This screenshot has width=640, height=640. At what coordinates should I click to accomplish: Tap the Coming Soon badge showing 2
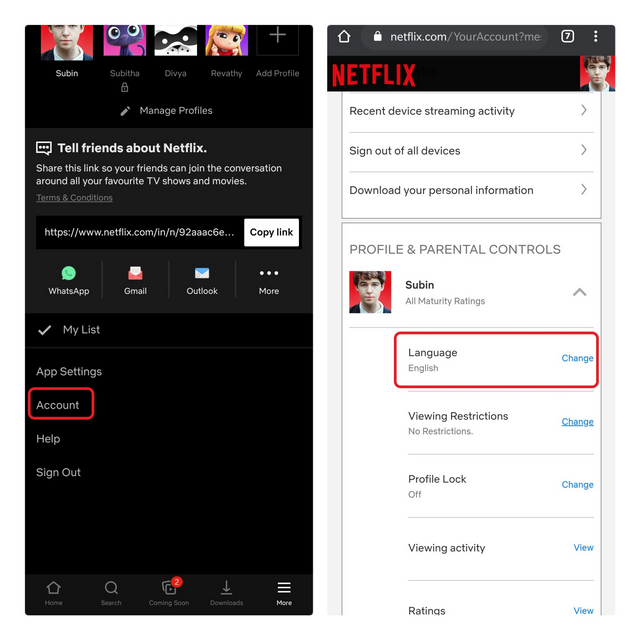(x=176, y=582)
